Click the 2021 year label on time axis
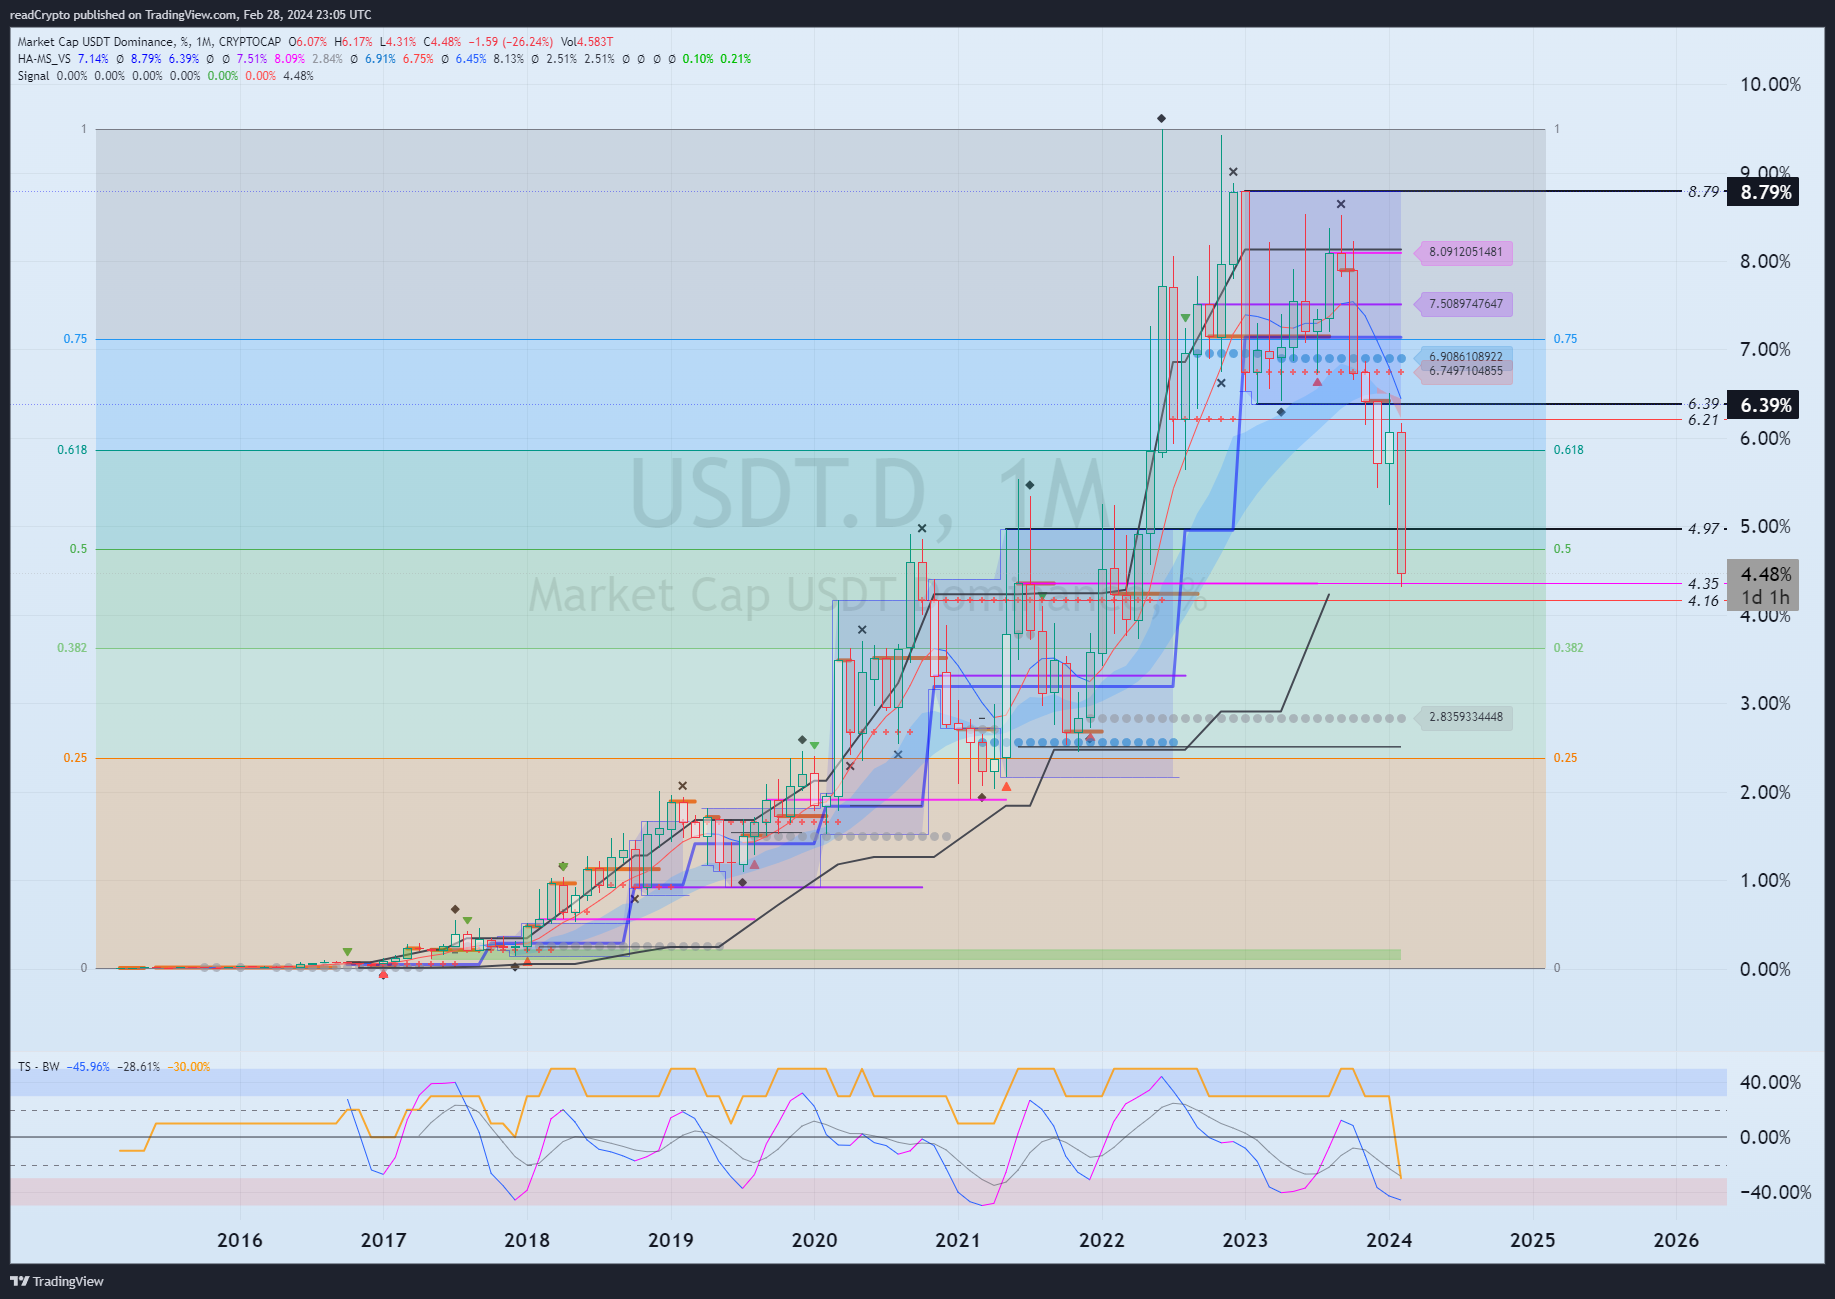 958,1240
